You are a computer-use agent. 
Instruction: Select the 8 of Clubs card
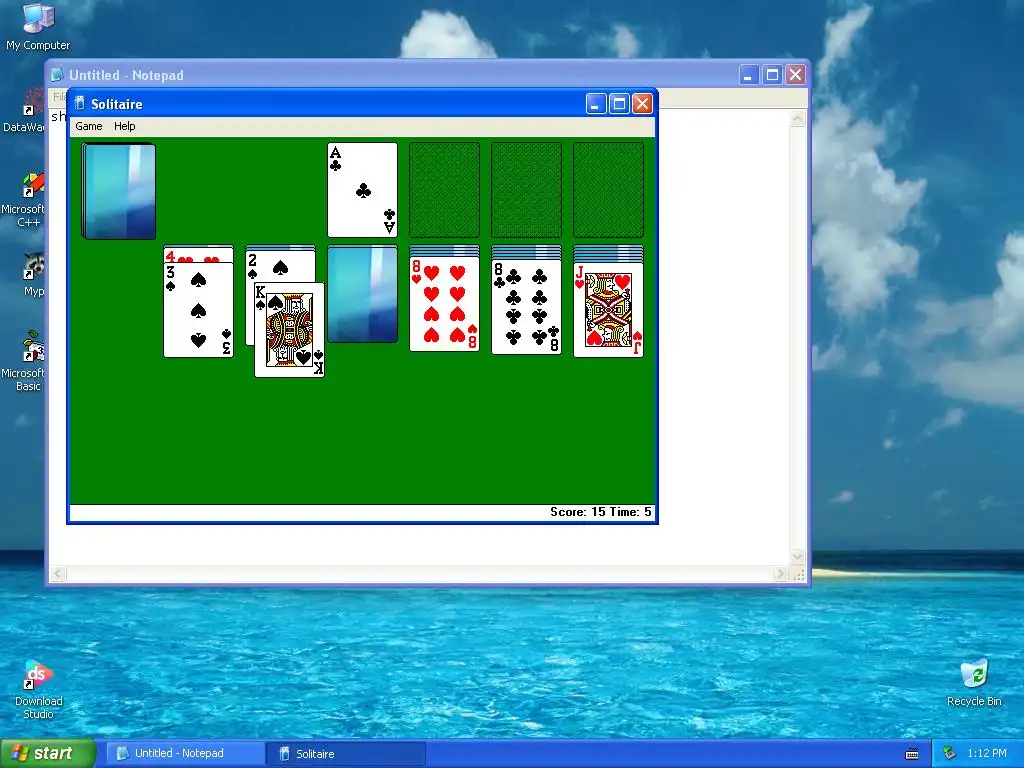pos(526,306)
